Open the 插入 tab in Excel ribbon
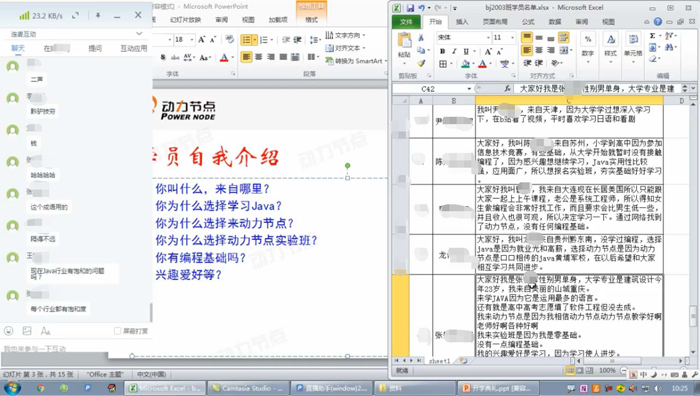The image size is (700, 396). pos(462,21)
